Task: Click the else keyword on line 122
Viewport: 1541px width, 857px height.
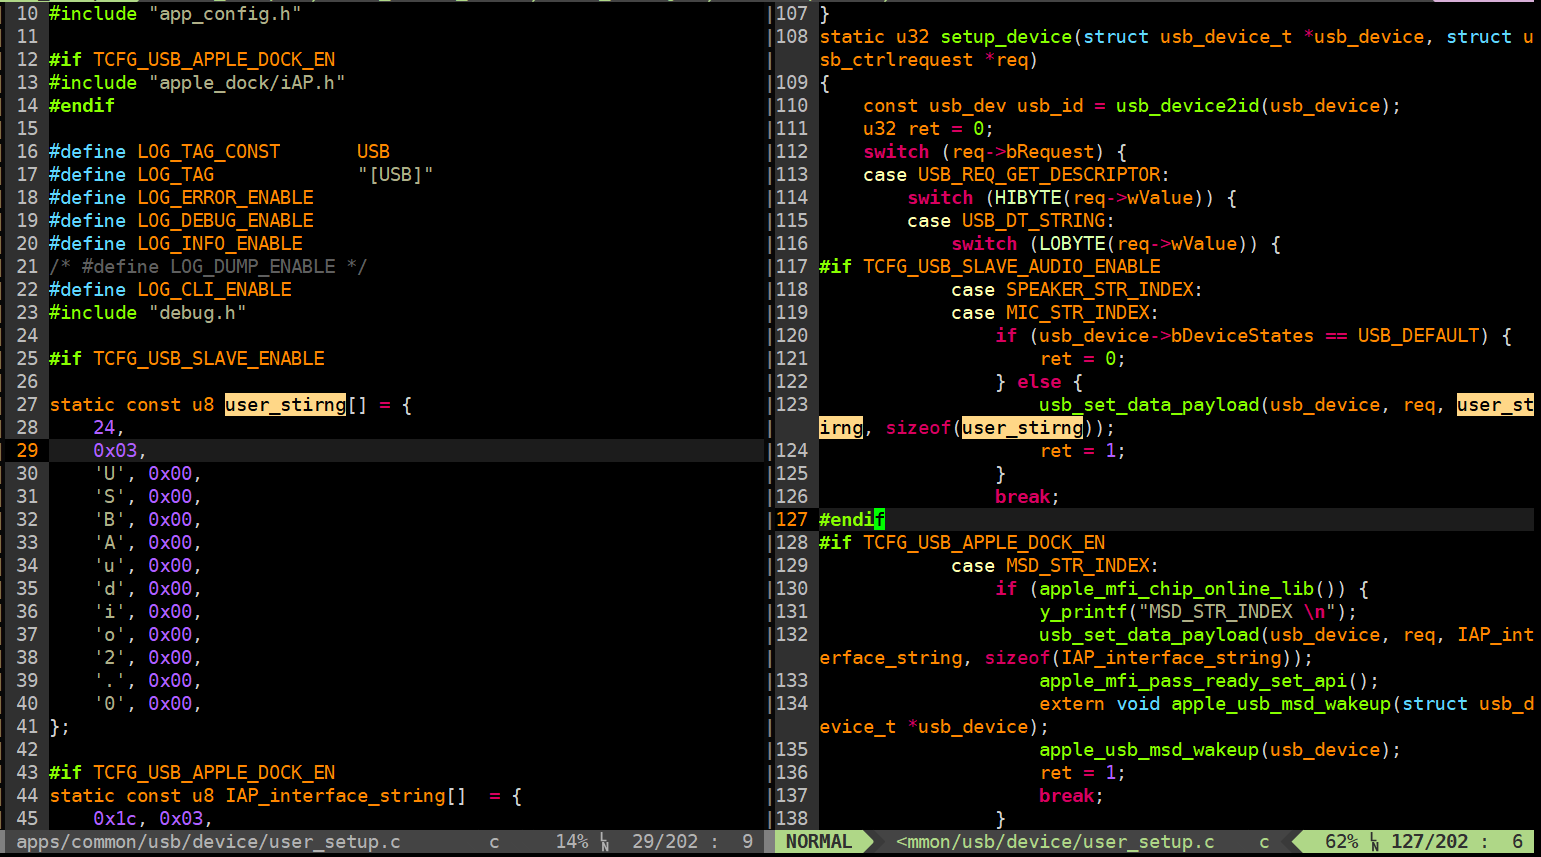Action: coord(1039,382)
